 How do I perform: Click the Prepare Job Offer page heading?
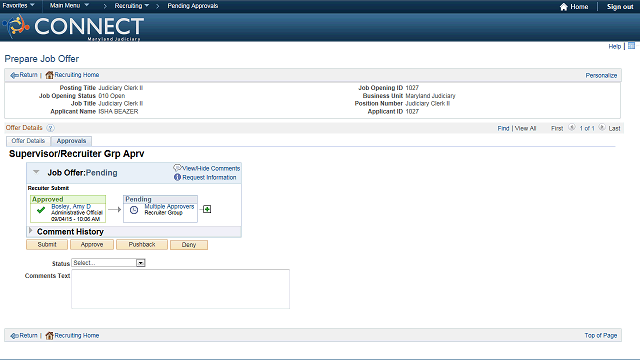tap(42, 59)
